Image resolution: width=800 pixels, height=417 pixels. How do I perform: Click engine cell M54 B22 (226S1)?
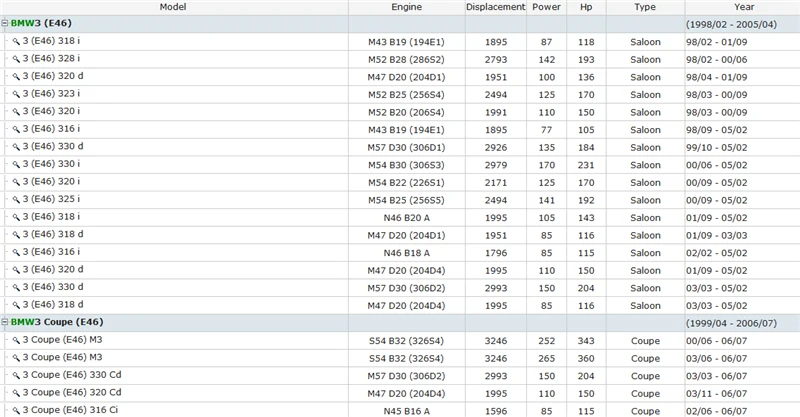(407, 183)
